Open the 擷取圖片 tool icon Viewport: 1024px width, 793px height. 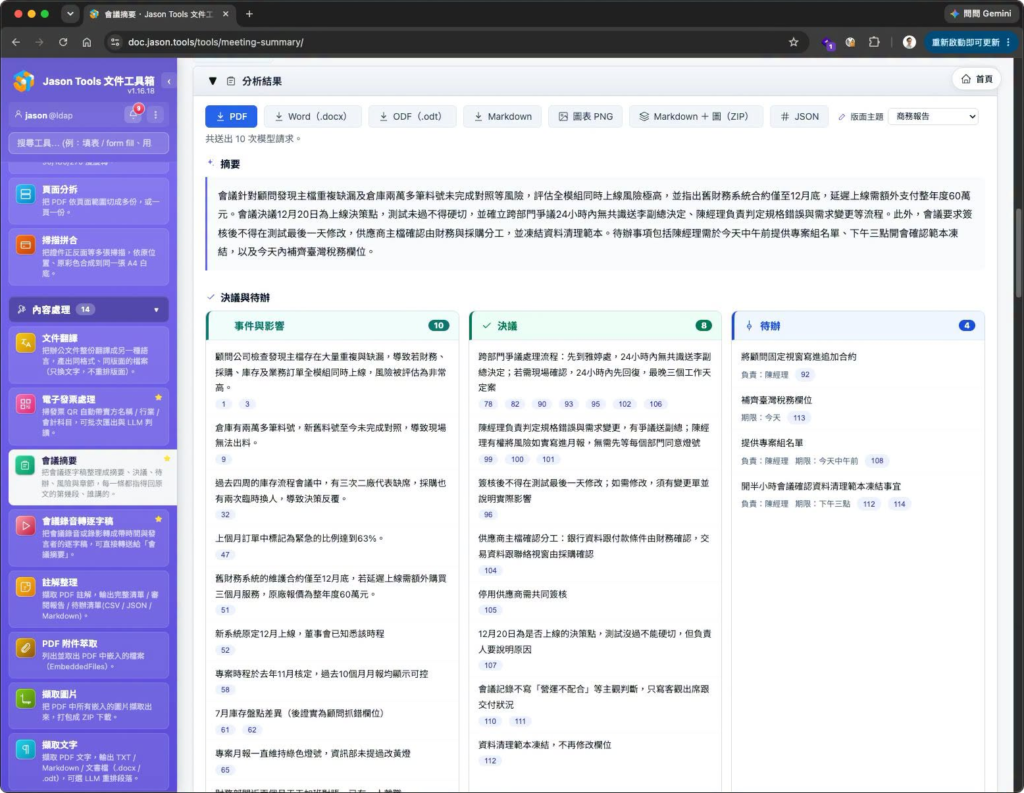[25, 699]
